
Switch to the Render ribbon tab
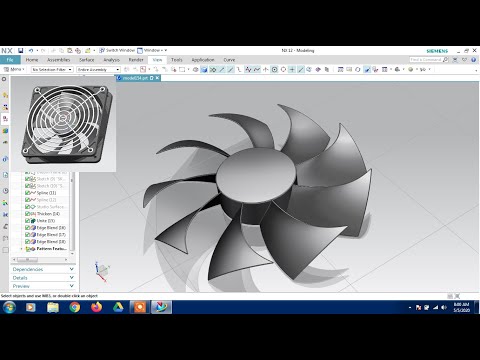click(x=136, y=60)
